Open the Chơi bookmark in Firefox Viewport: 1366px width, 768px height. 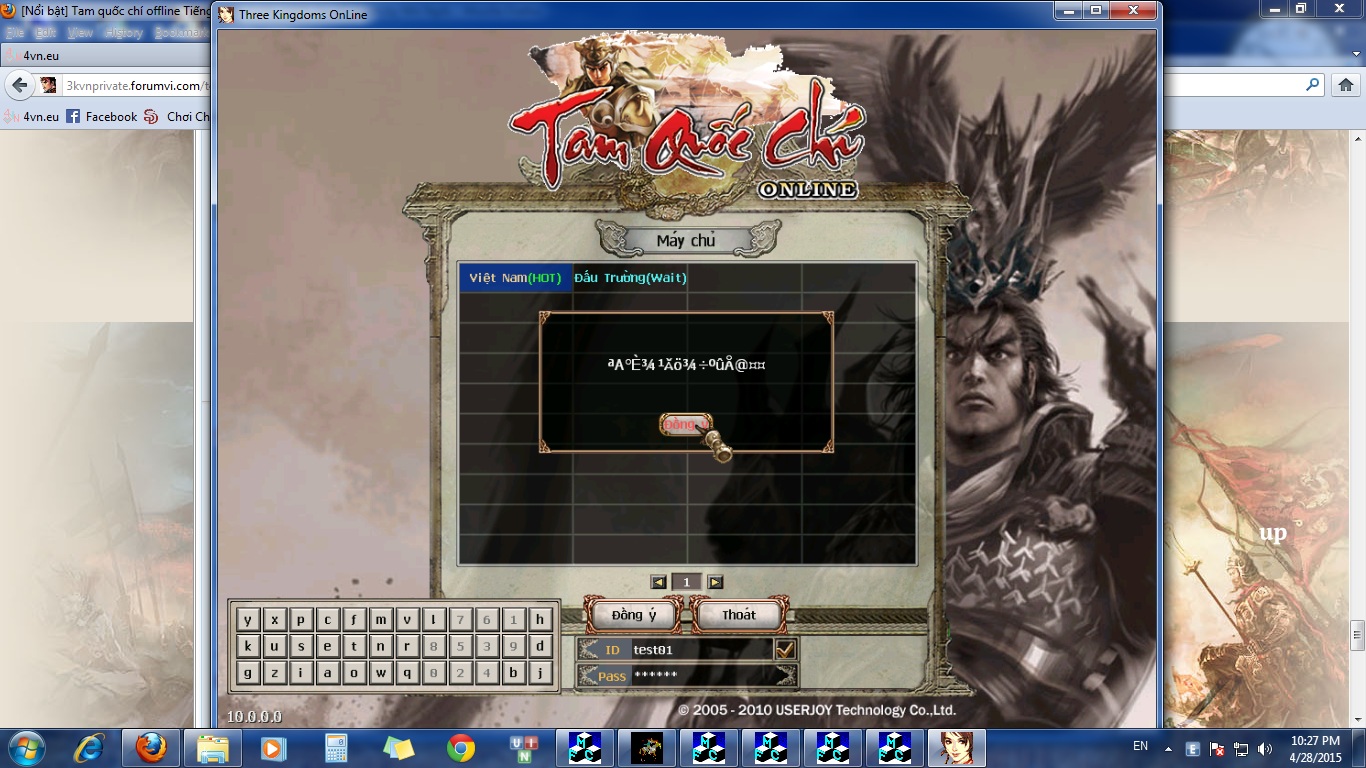click(x=177, y=116)
